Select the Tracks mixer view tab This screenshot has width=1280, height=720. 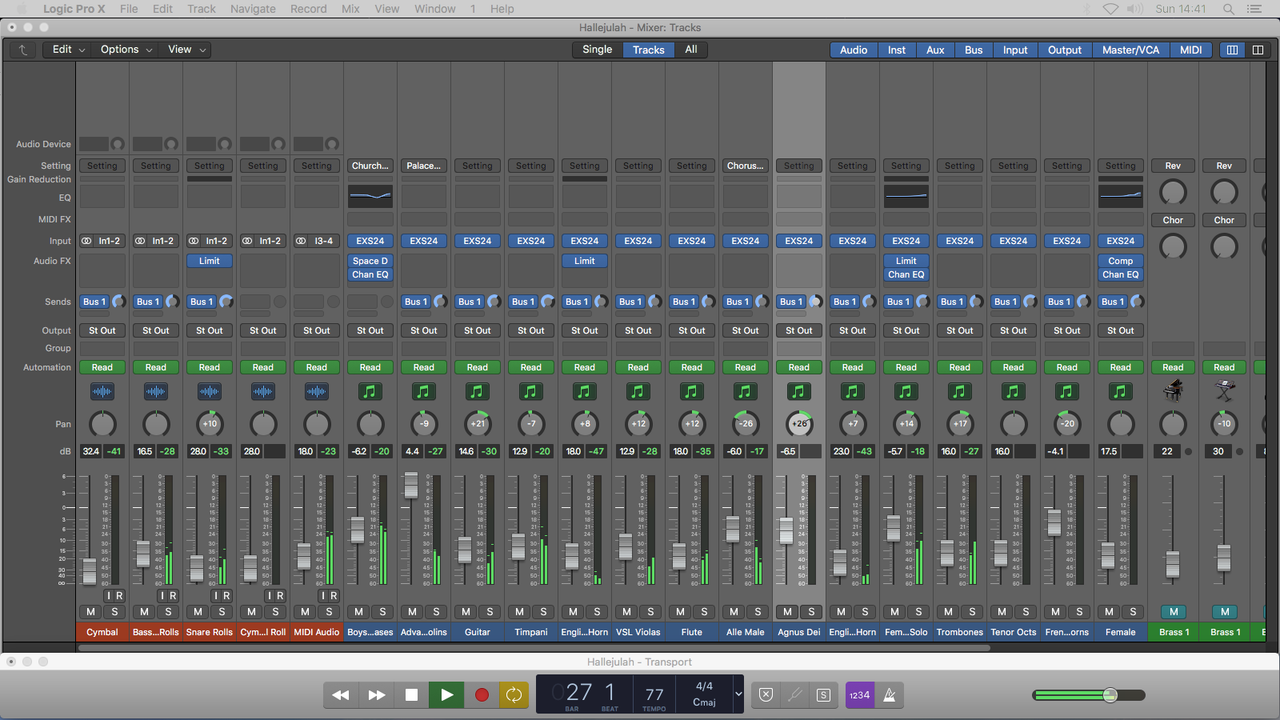click(x=648, y=49)
